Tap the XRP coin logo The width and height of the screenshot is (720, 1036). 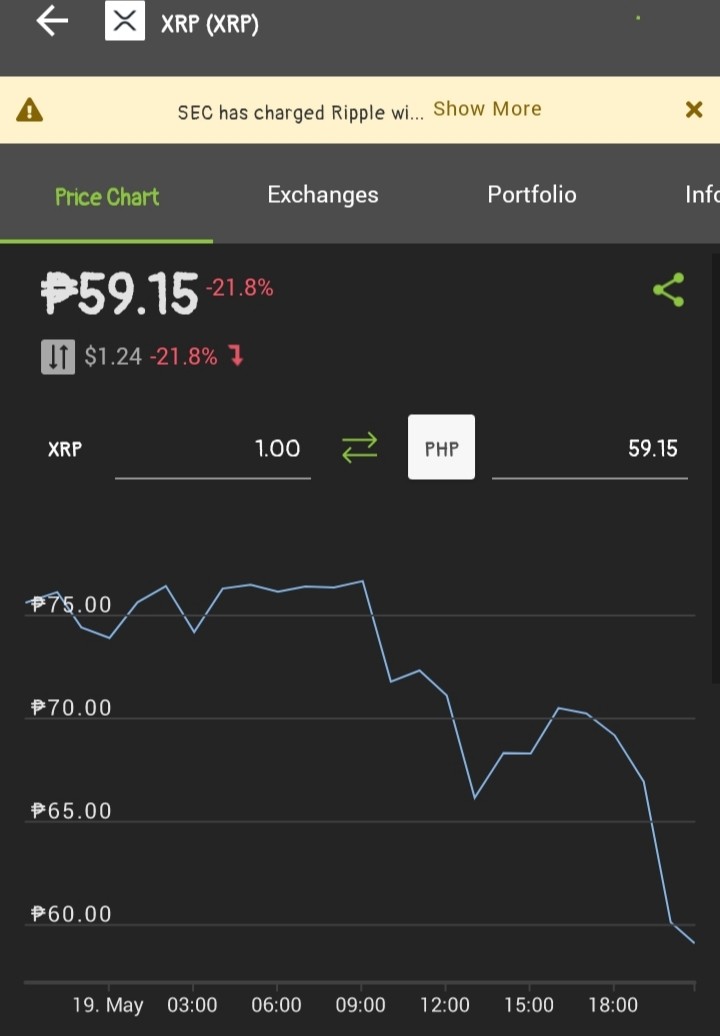125,21
